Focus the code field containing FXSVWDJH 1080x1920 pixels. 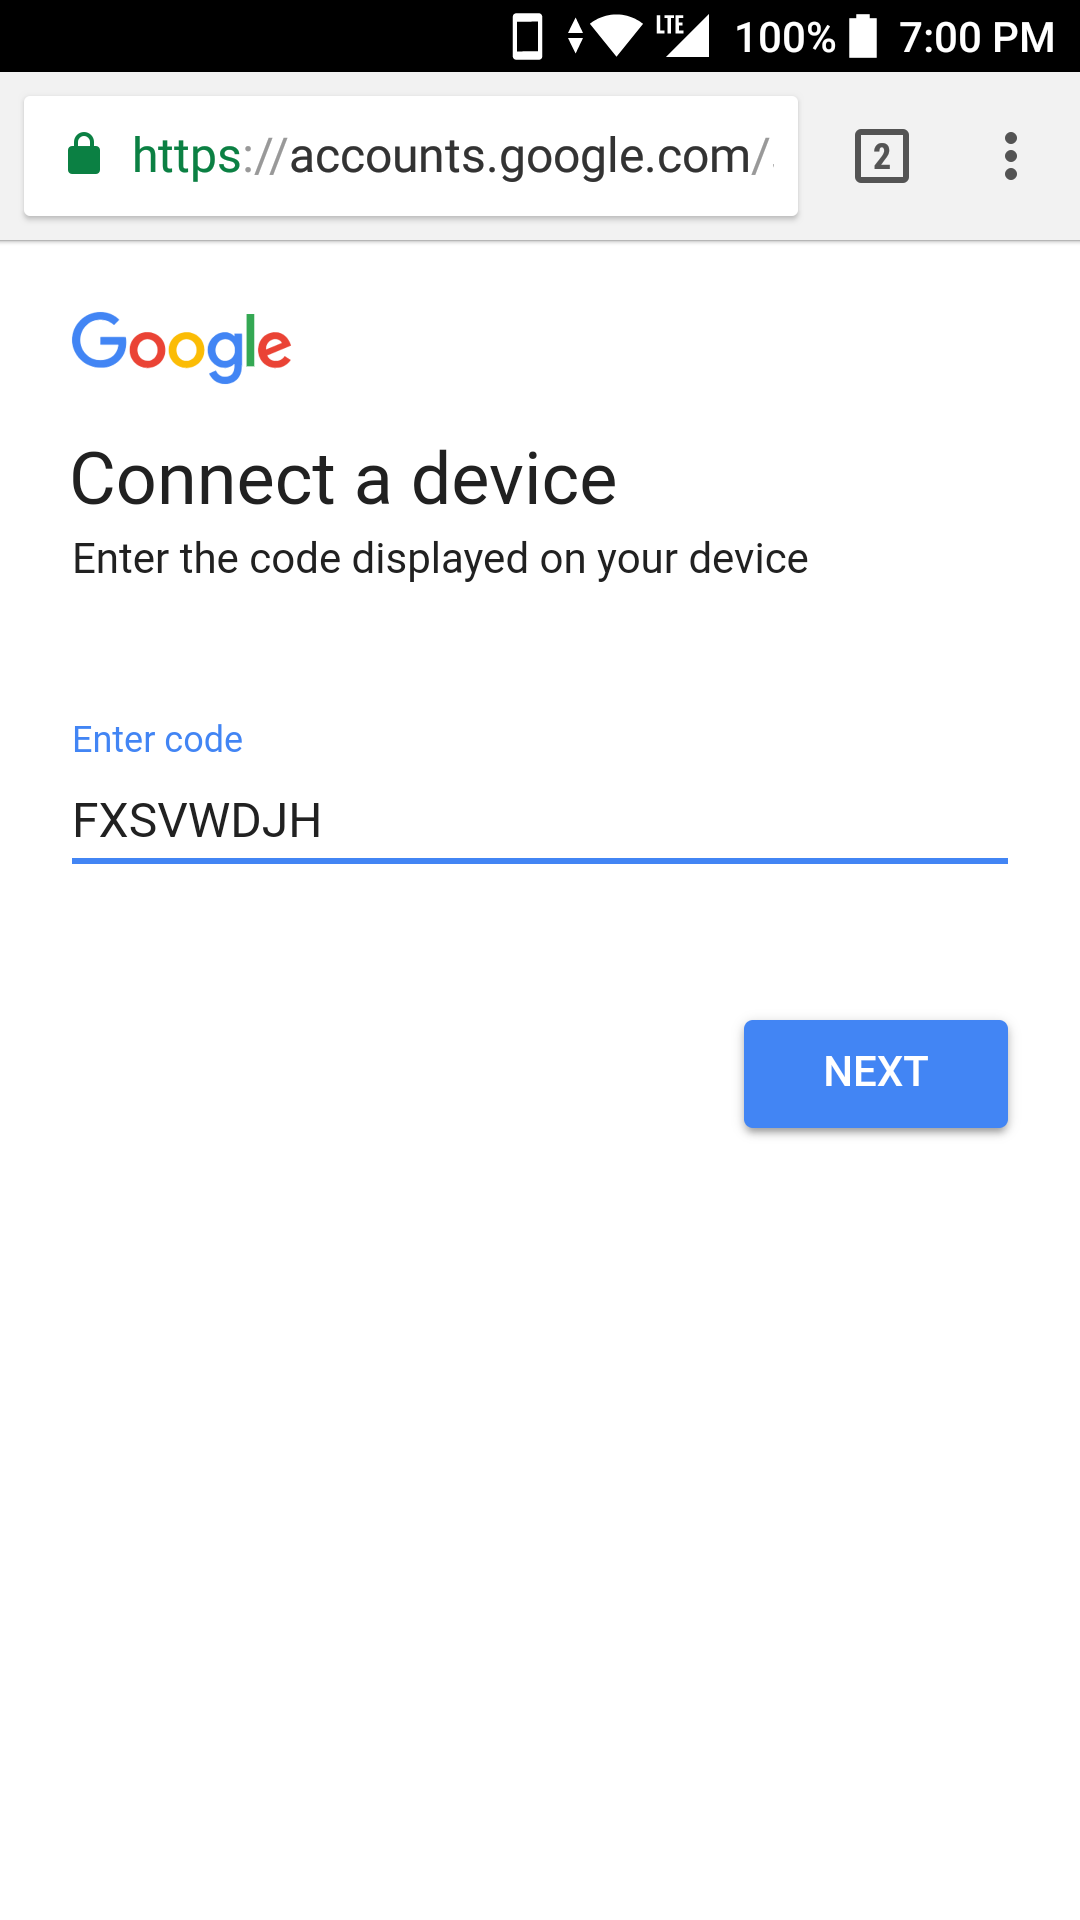(539, 821)
